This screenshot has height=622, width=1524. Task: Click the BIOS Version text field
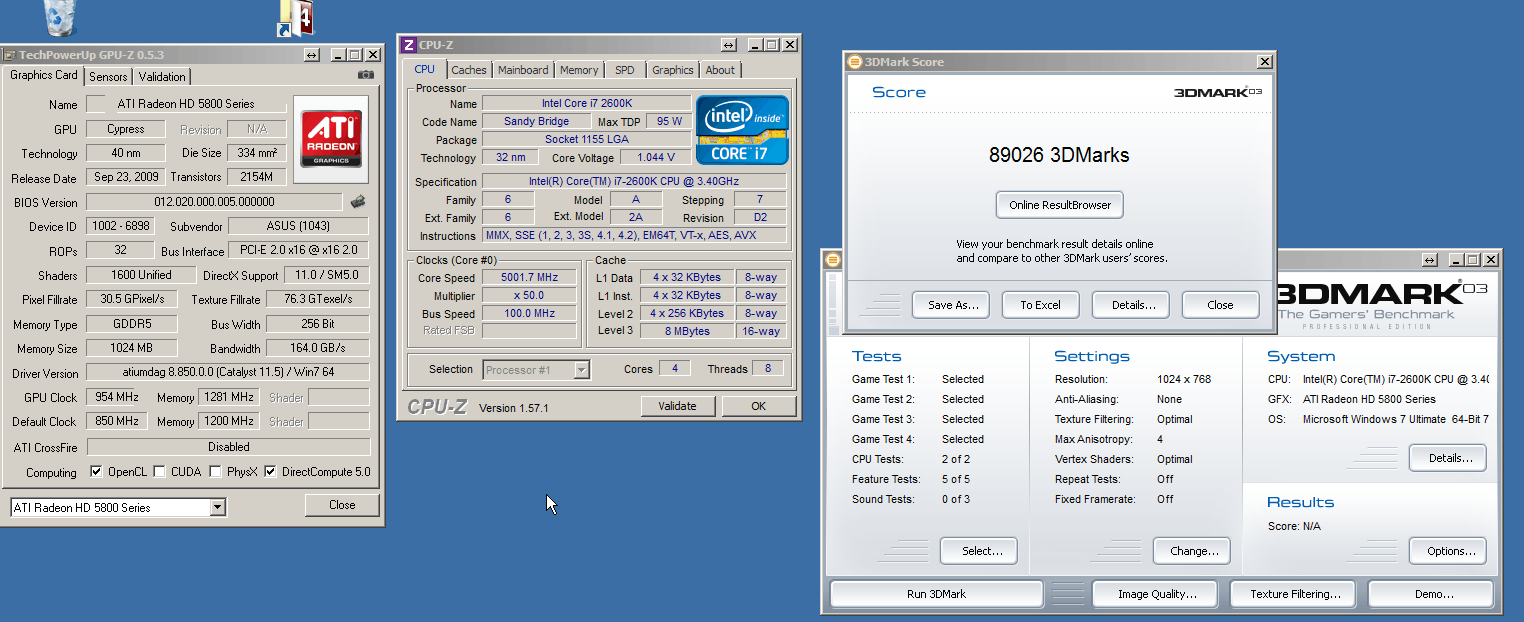pos(213,202)
